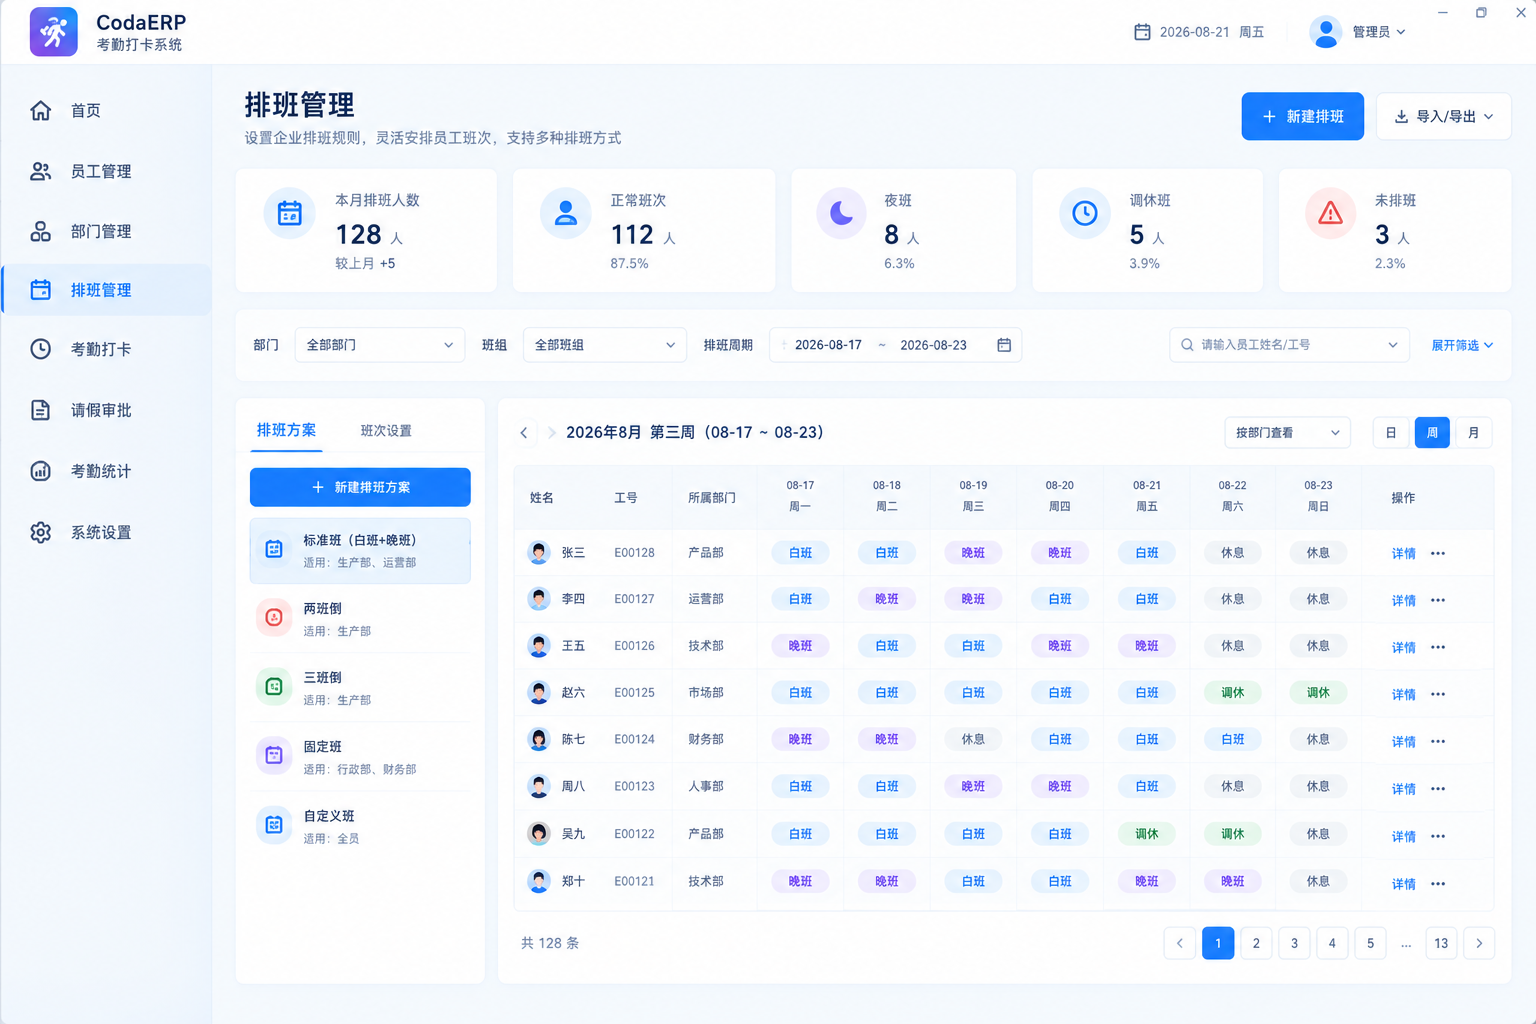Open the 全部班组 dropdown
Screen dimensions: 1536x1024
[605, 345]
